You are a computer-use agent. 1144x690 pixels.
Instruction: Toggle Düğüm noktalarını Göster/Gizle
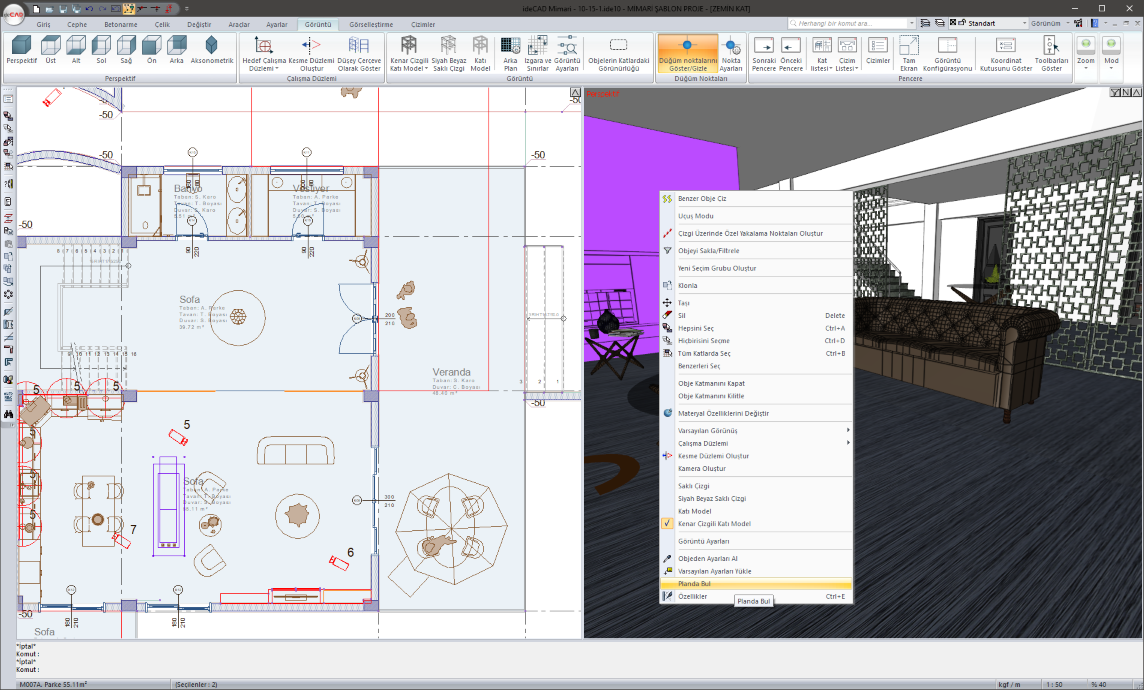click(x=687, y=51)
